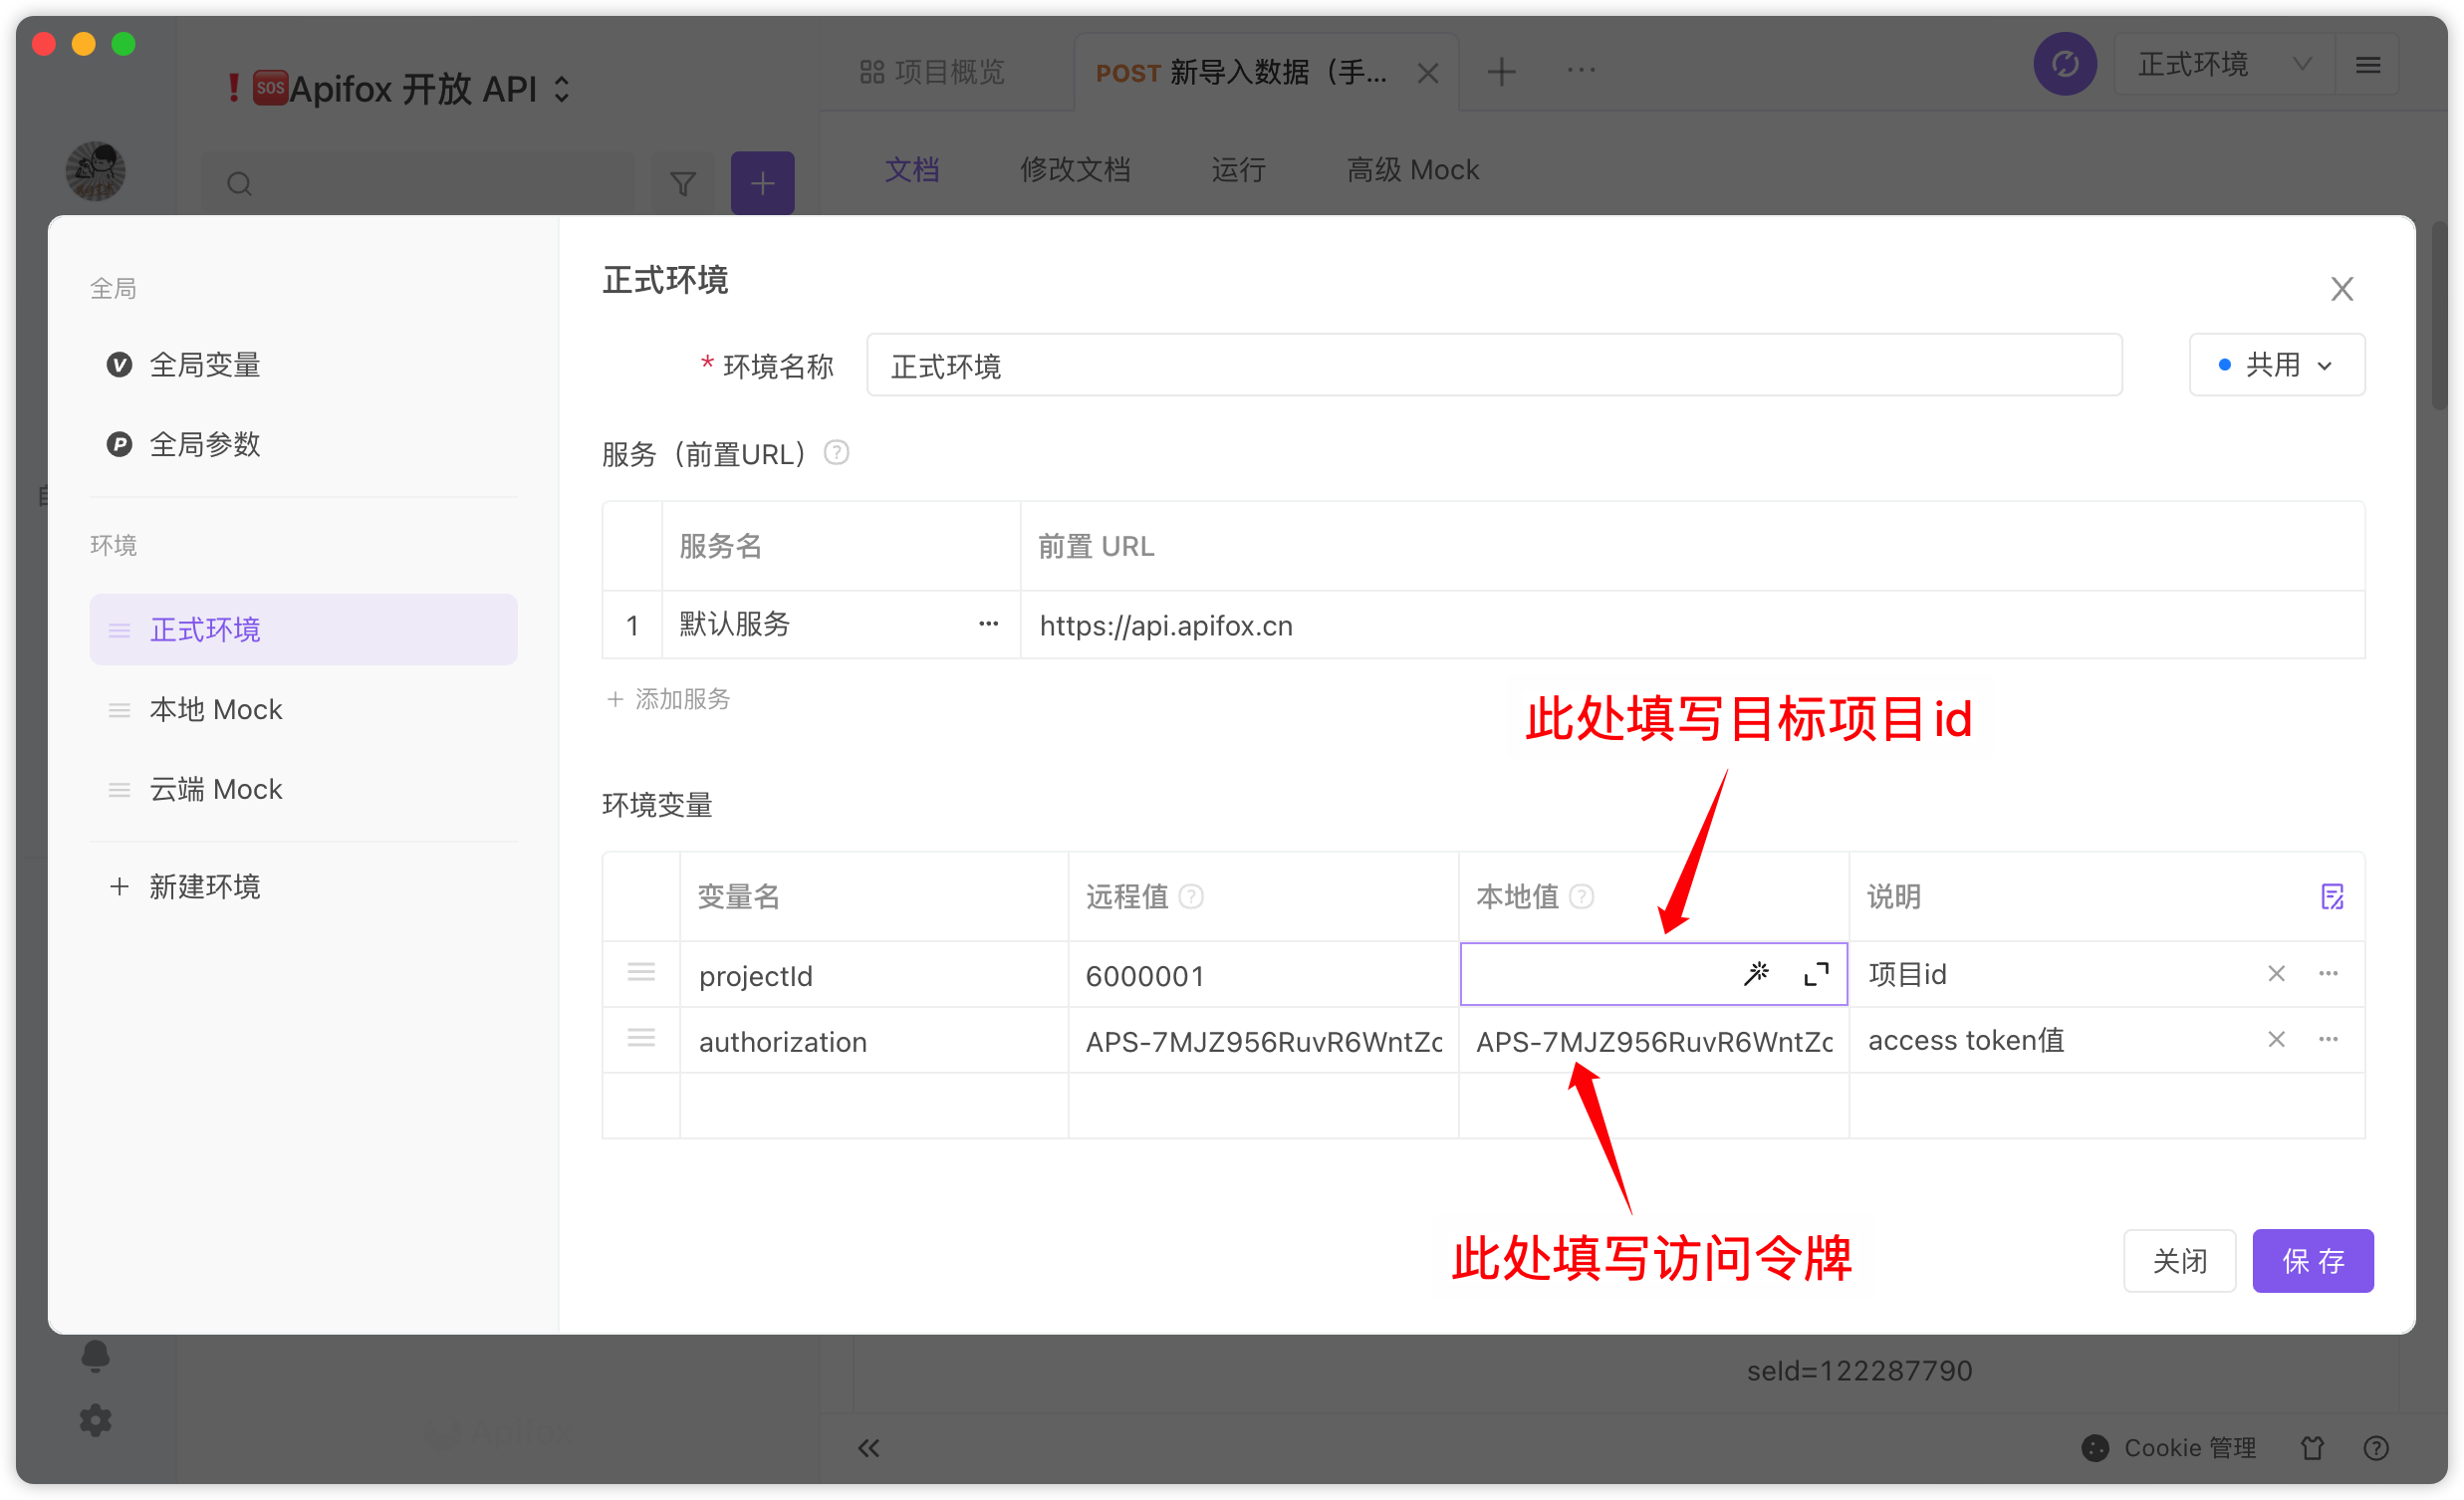Click the shirt theme icon in status bar
This screenshot has width=2464, height=1500.
[2312, 1447]
